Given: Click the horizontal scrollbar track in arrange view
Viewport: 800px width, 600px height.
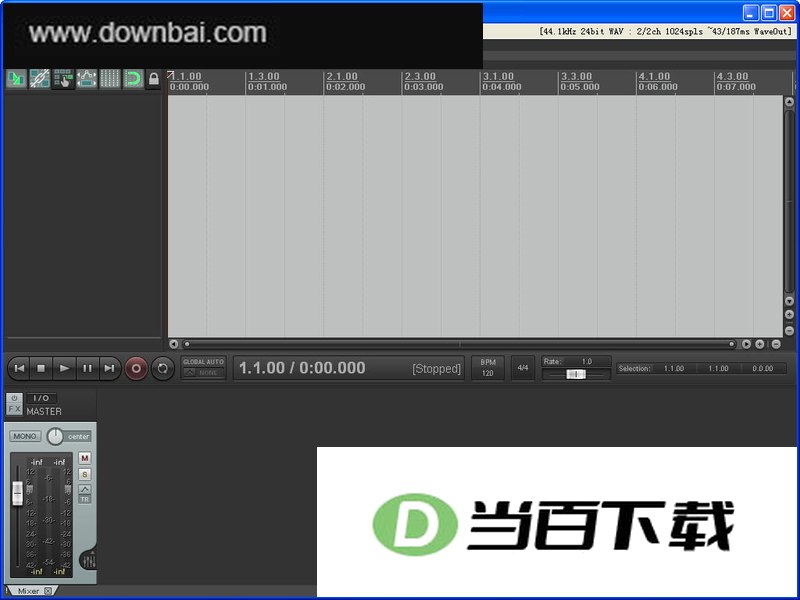Looking at the screenshot, I should coord(459,344).
